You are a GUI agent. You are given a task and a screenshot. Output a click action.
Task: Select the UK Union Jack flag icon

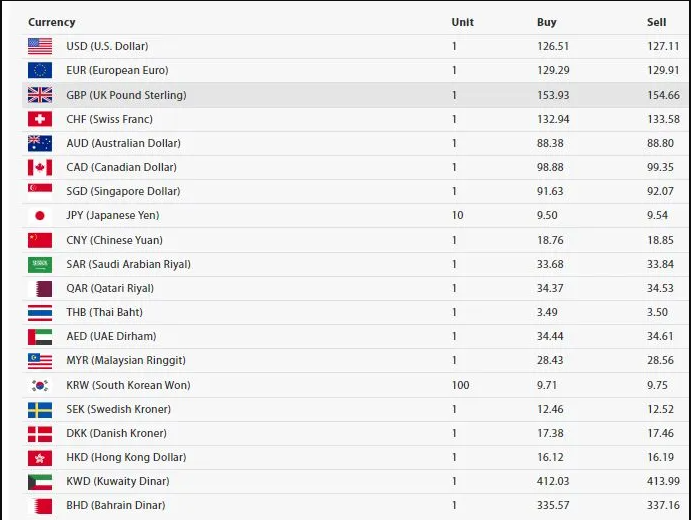click(40, 95)
